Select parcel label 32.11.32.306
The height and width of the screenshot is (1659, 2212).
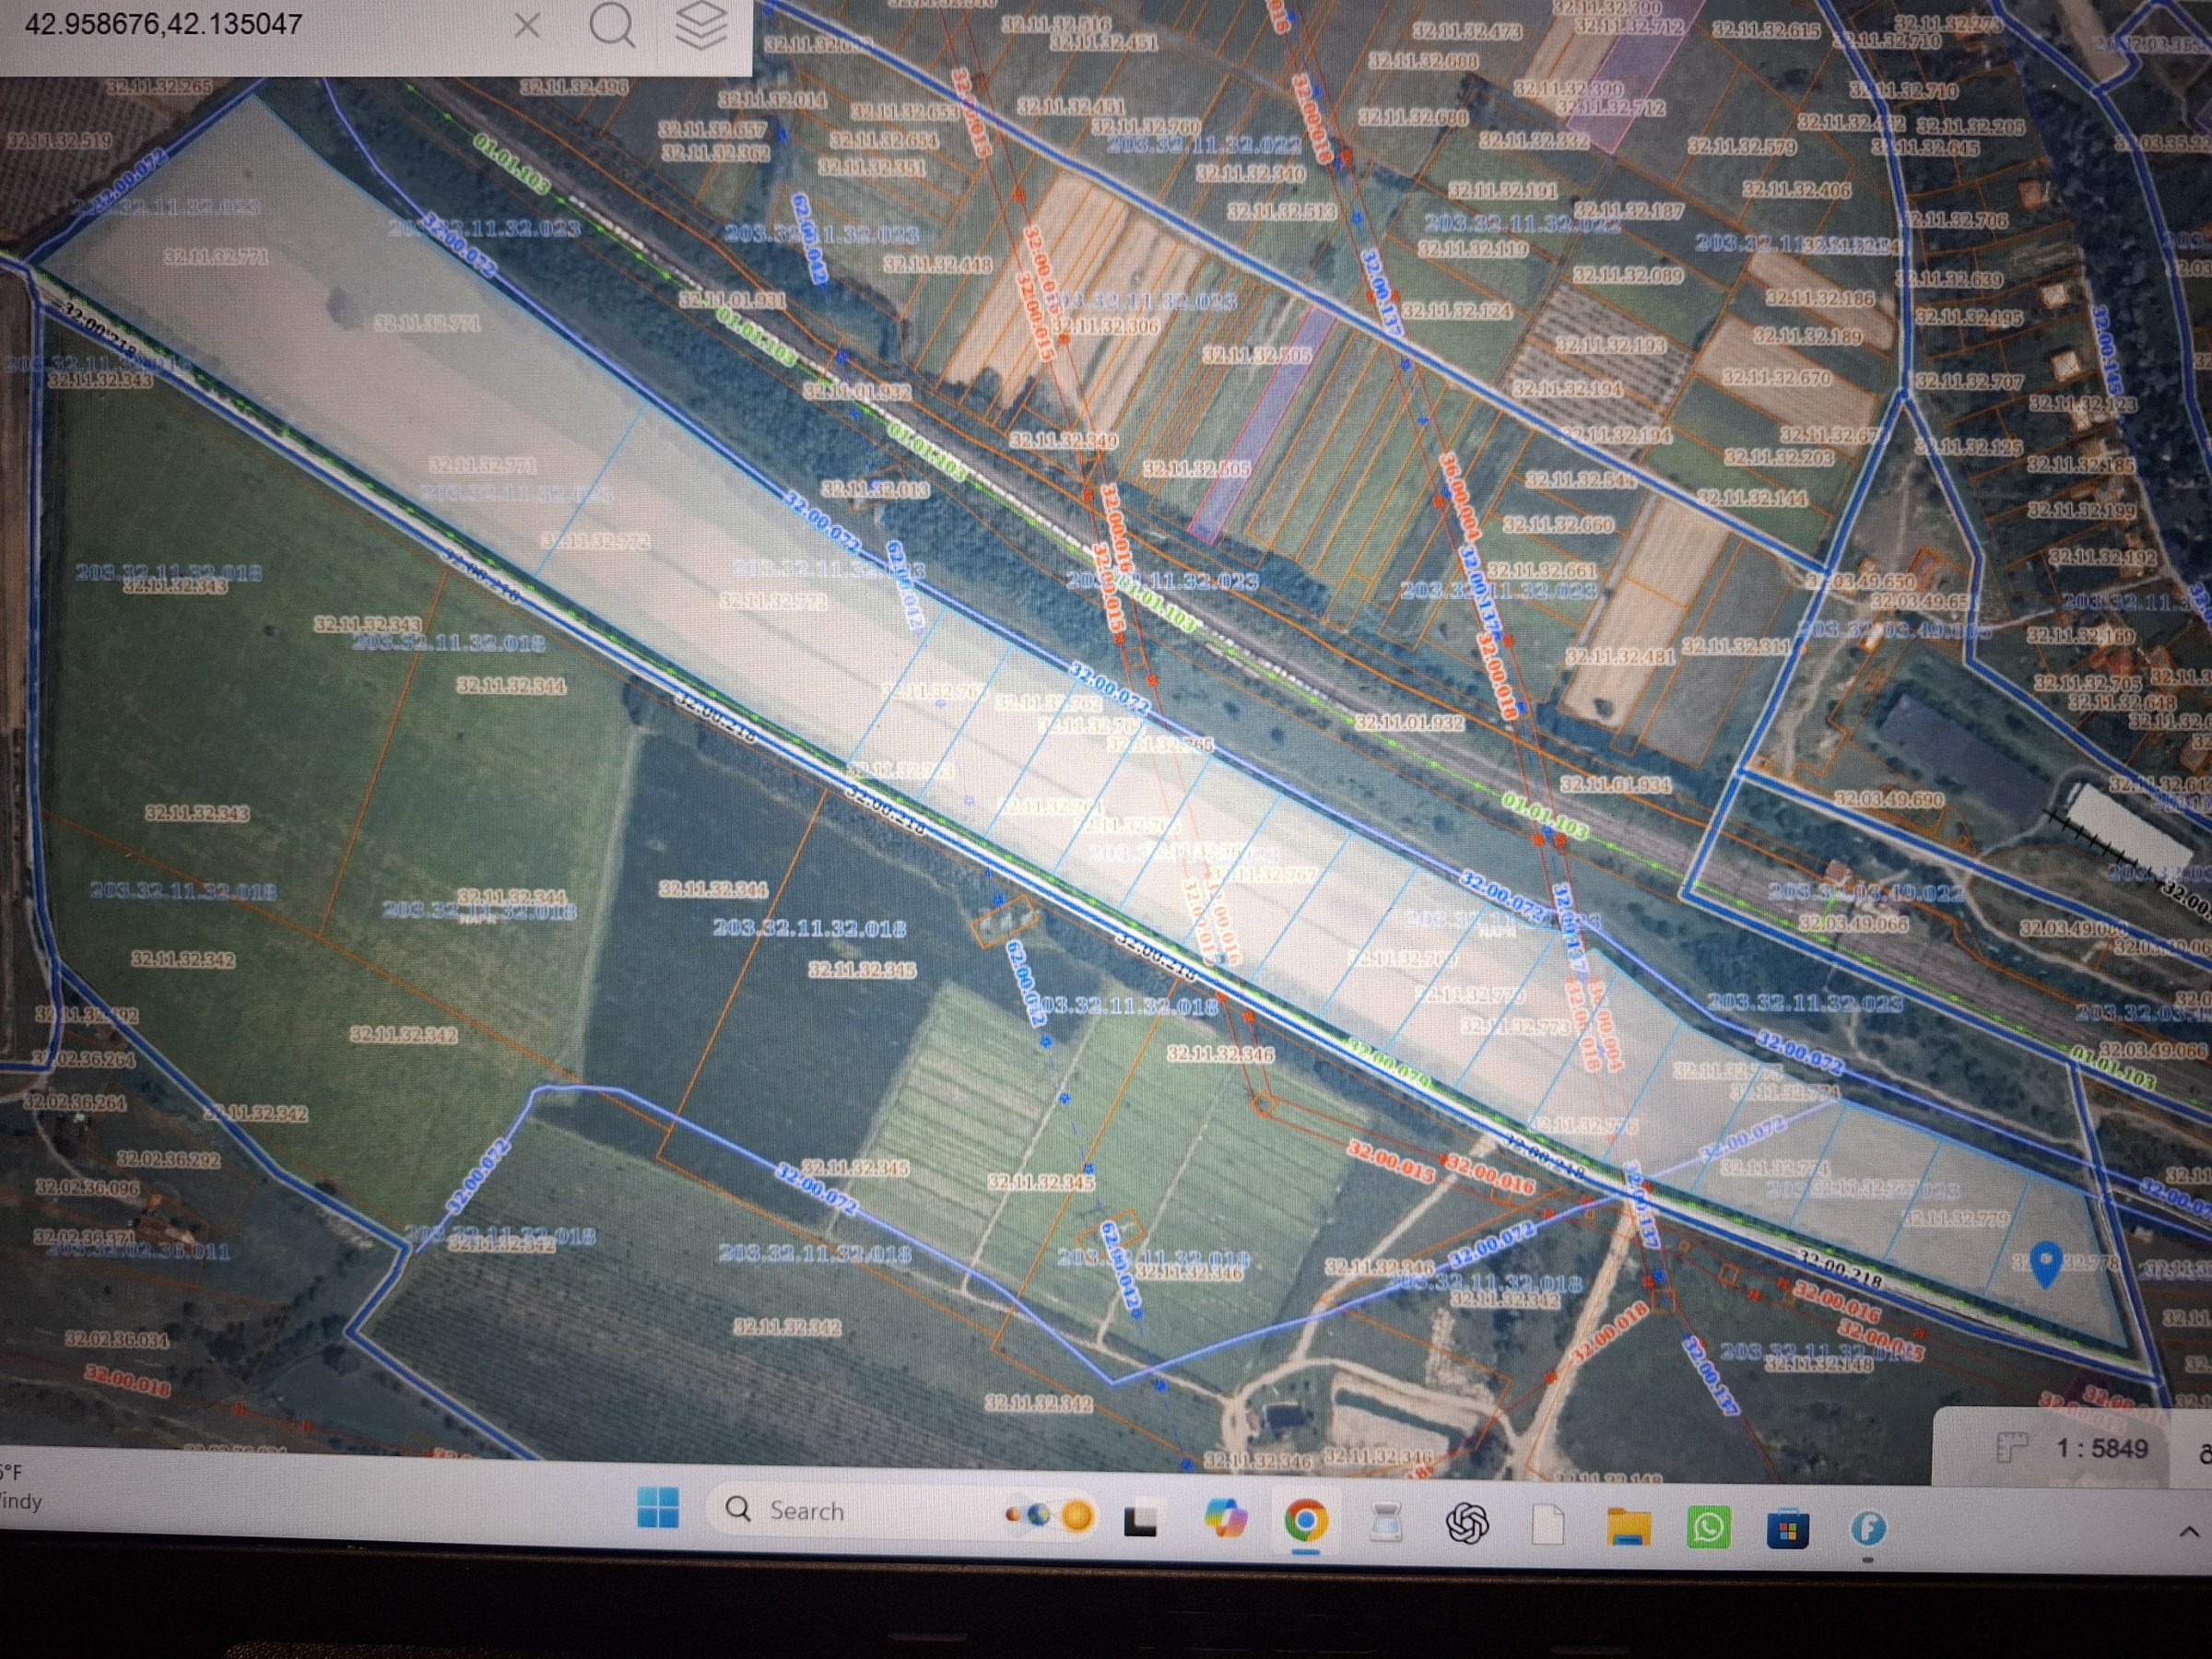(x=1104, y=326)
